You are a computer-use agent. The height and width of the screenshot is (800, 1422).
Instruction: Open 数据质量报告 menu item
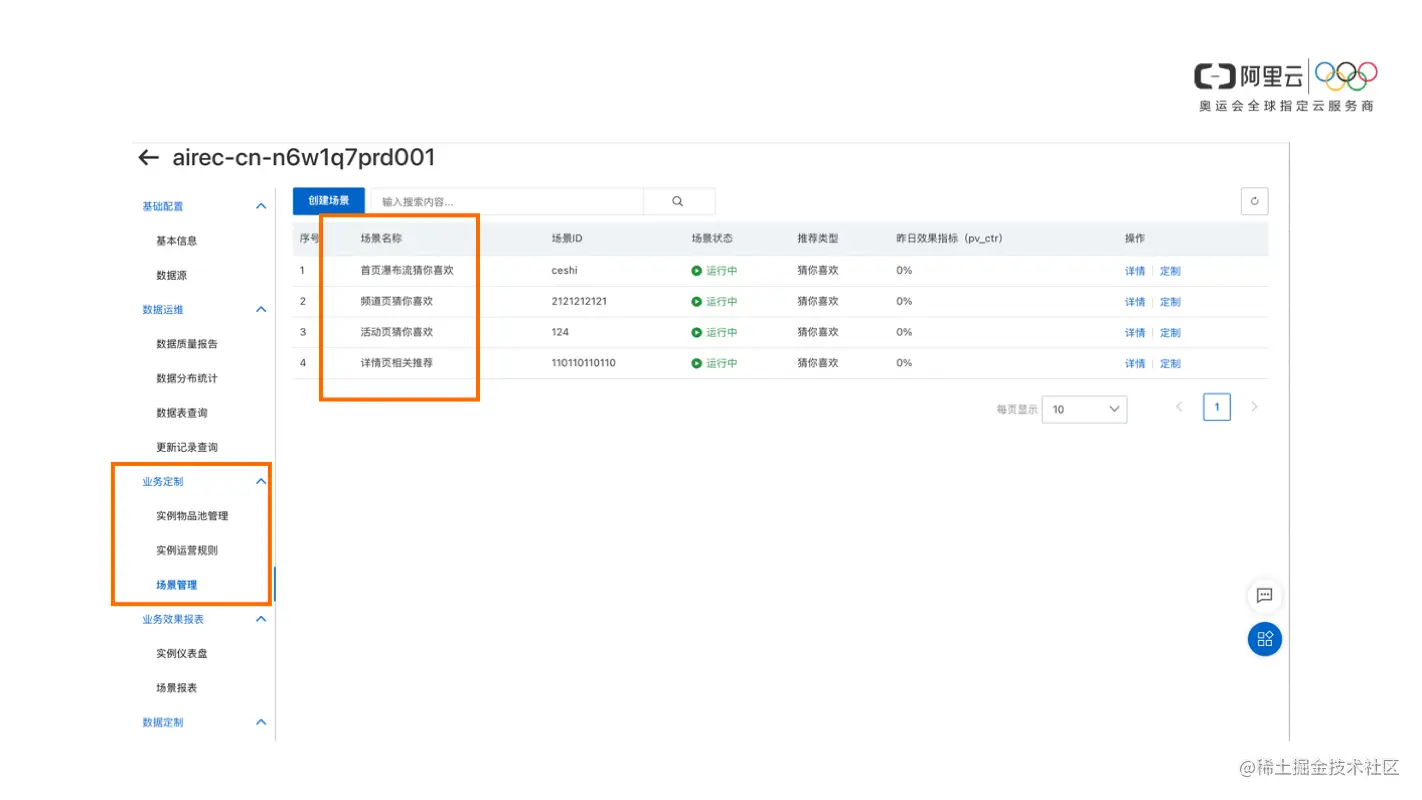tap(186, 344)
